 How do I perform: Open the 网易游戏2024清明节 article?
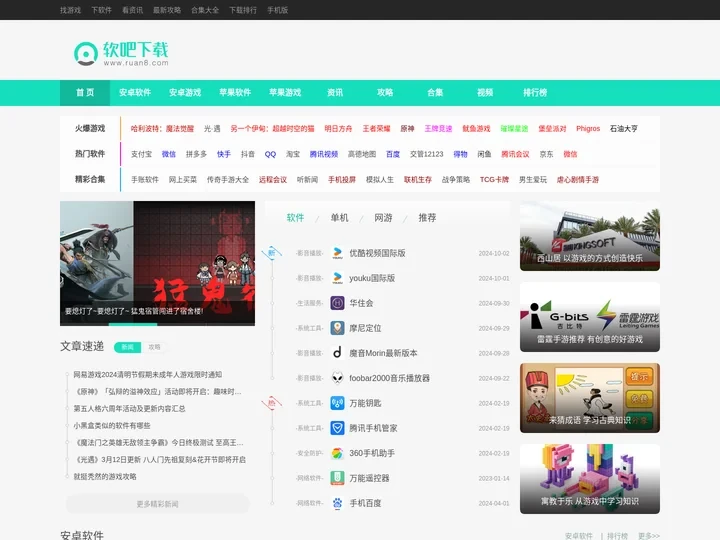147,375
